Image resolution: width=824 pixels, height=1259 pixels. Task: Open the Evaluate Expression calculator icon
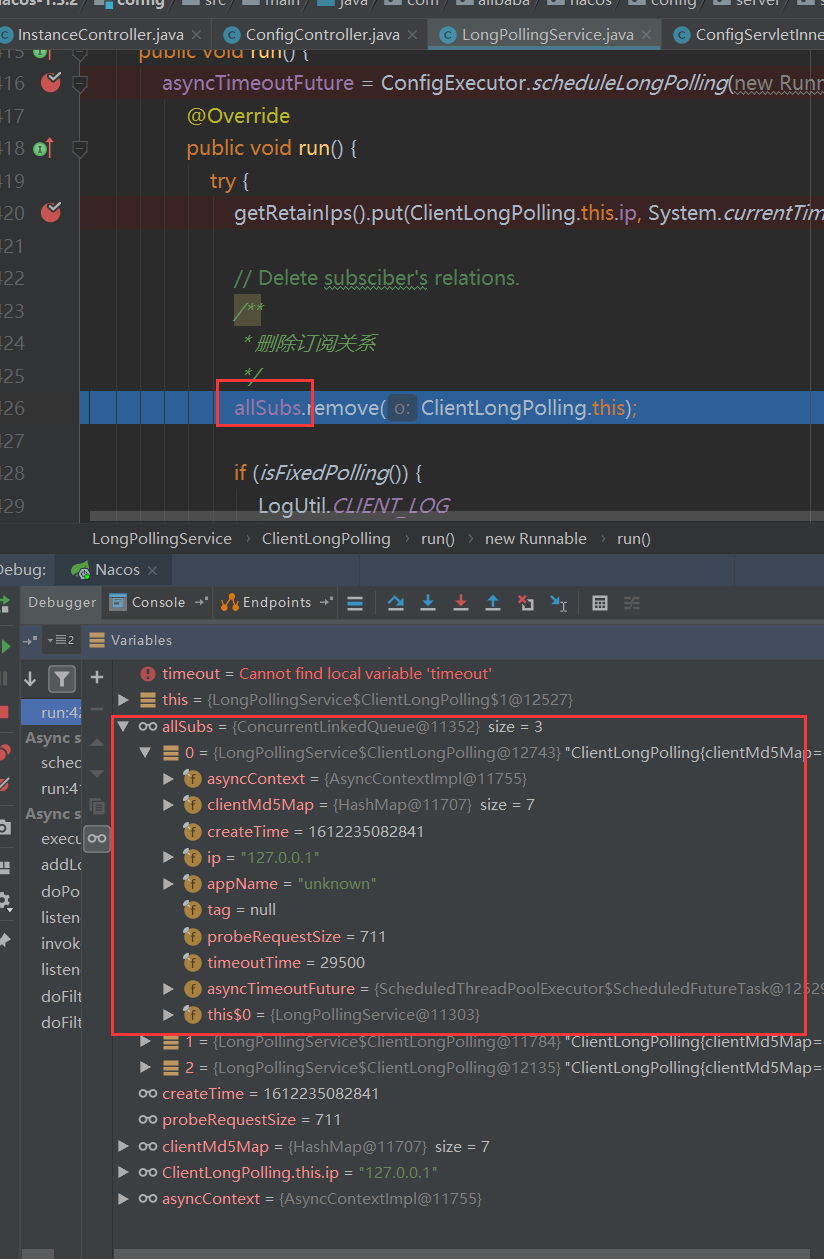(x=600, y=603)
